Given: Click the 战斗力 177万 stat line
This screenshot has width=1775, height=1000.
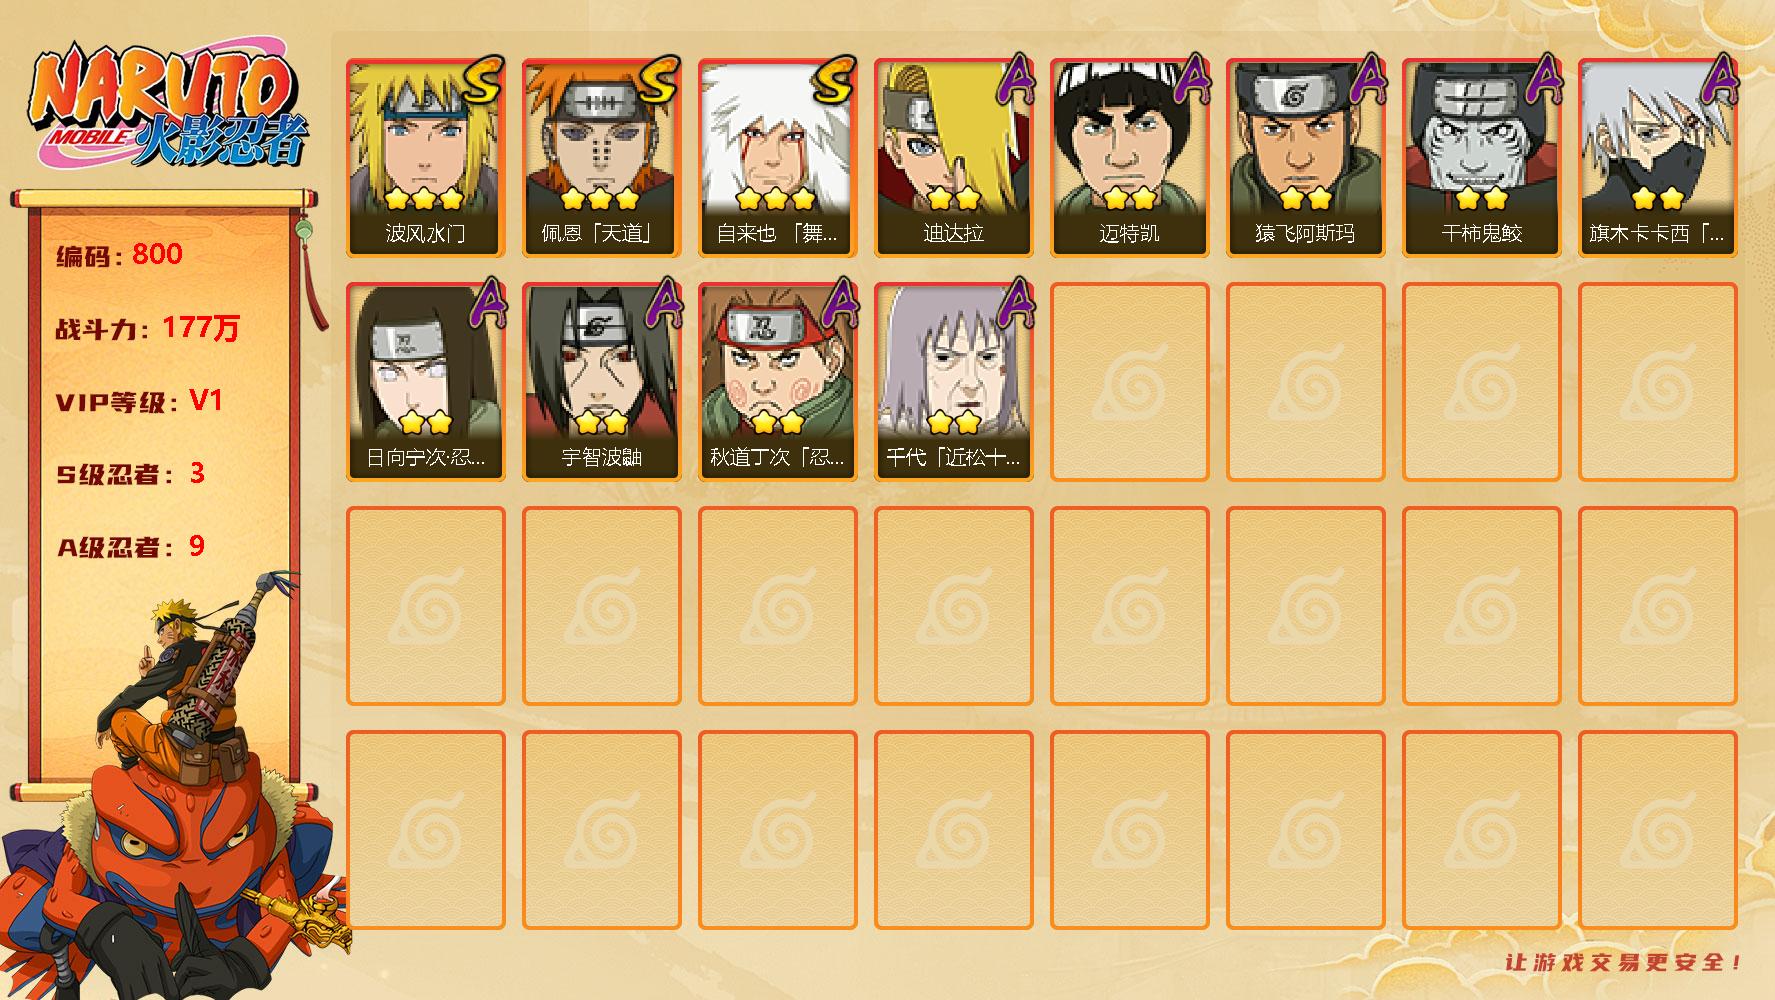Looking at the screenshot, I should pos(147,327).
